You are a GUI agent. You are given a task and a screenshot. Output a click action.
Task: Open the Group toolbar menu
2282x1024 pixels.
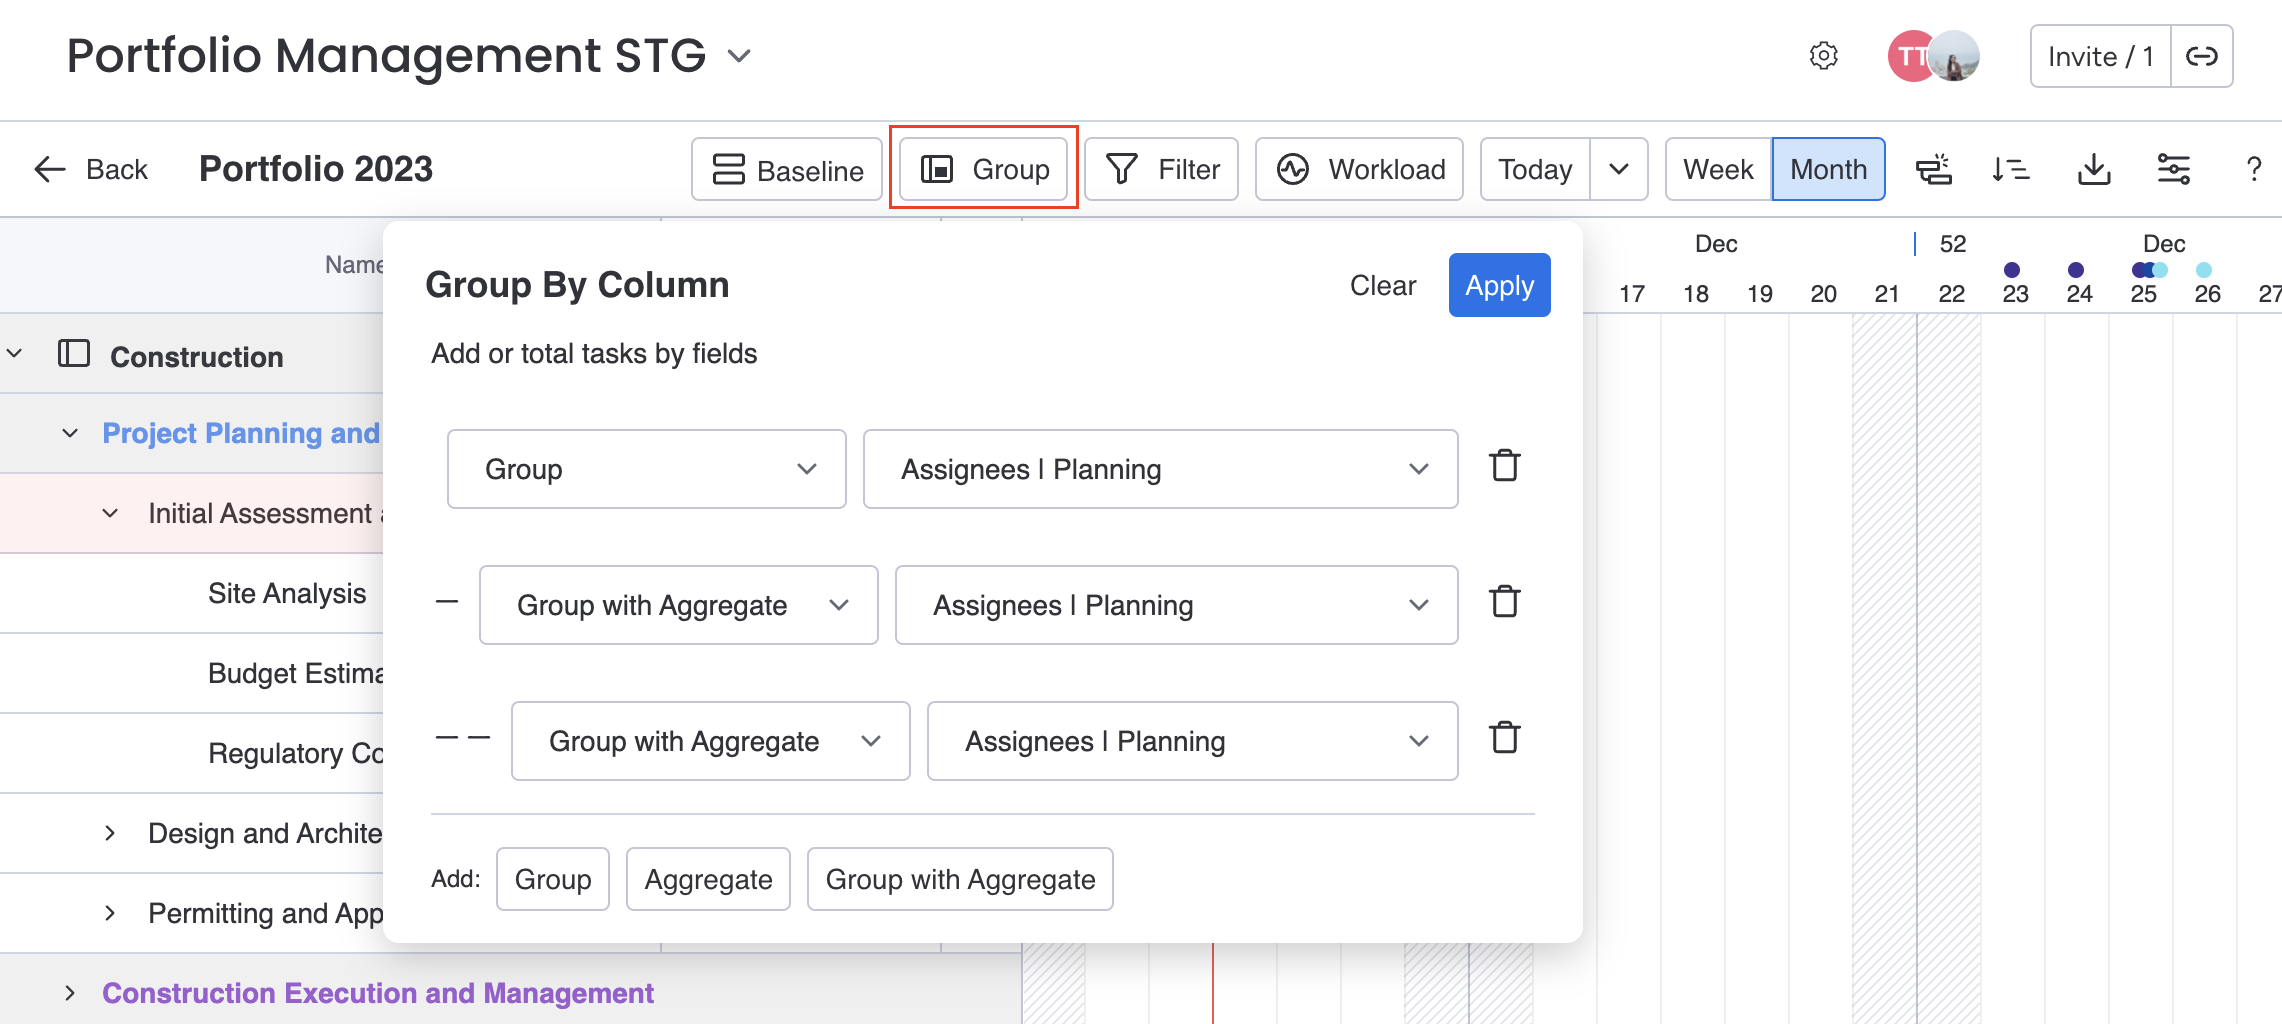tap(983, 169)
